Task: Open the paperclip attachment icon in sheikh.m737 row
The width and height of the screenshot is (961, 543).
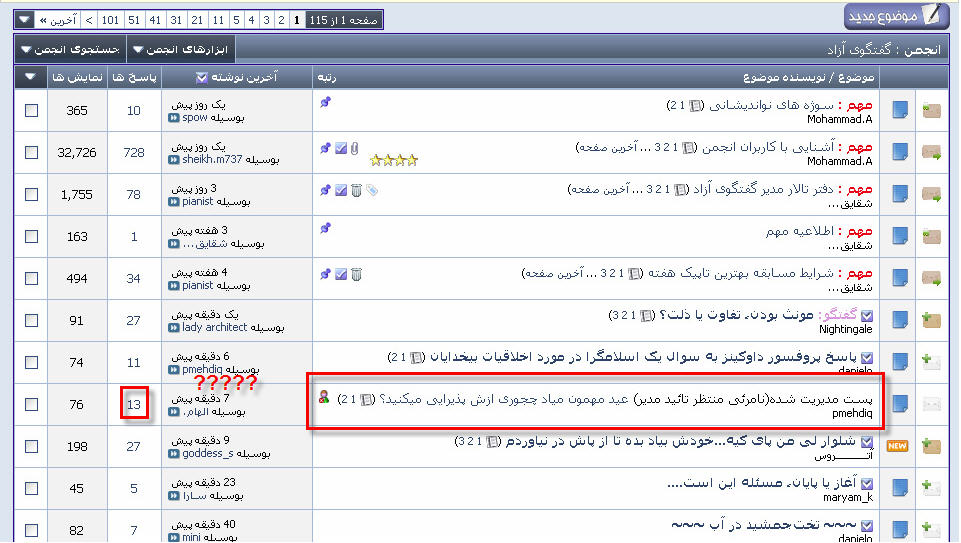Action: tap(352, 147)
